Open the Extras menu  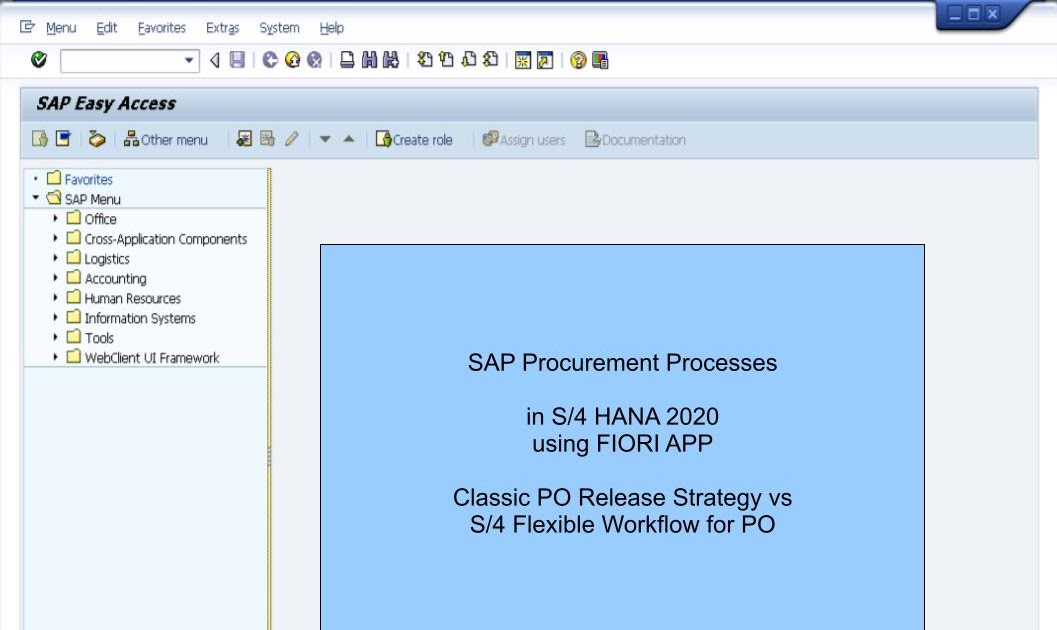coord(222,27)
